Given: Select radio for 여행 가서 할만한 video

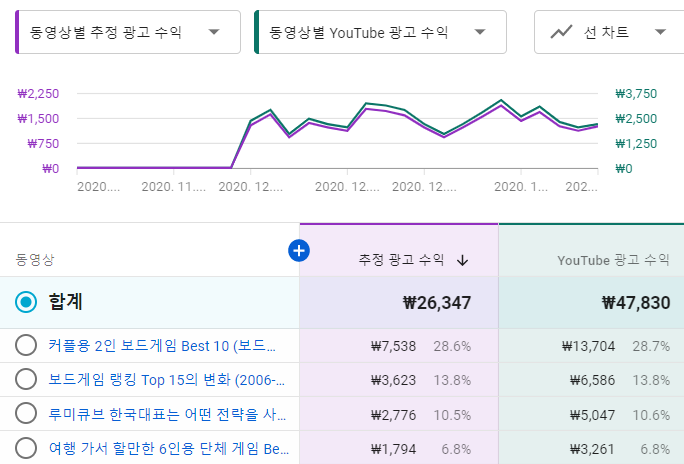Looking at the screenshot, I should pos(26,448).
